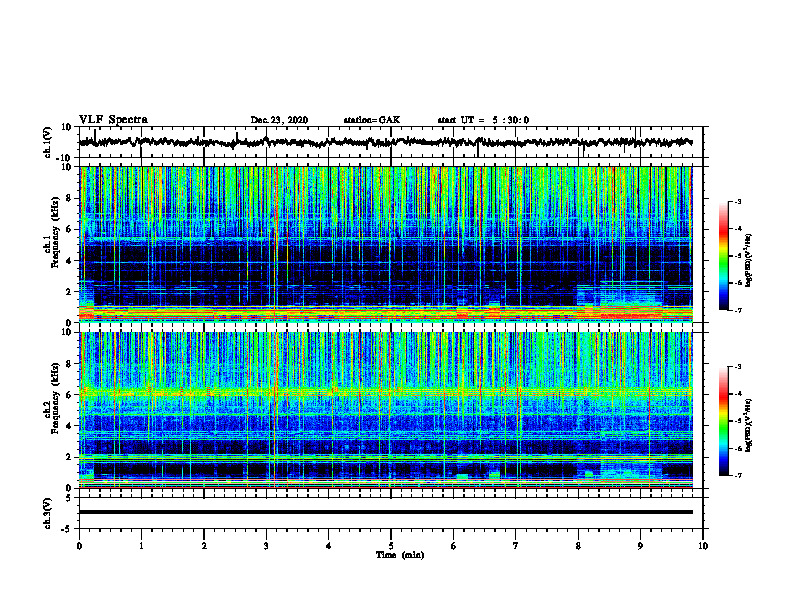792x612 pixels.
Task: Click the "2" kHz tick on ch.2 frequency axis
Action: coord(69,457)
